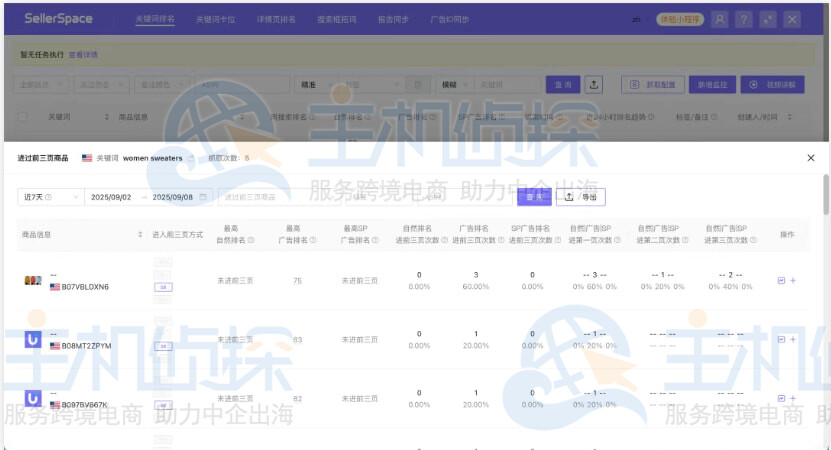831x450 pixels.
Task: Click product thumbnail of B07VBLDXN6
Action: pyautogui.click(x=33, y=281)
